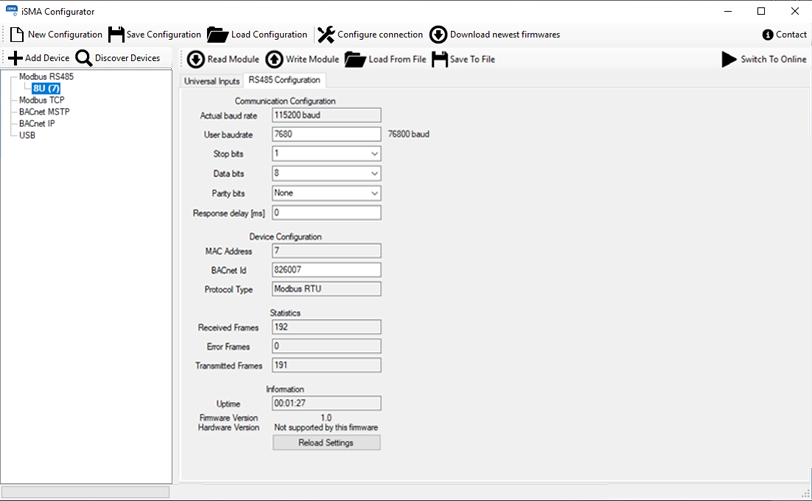Expand the Parity bits dropdown
This screenshot has width=812, height=501.
374,193
